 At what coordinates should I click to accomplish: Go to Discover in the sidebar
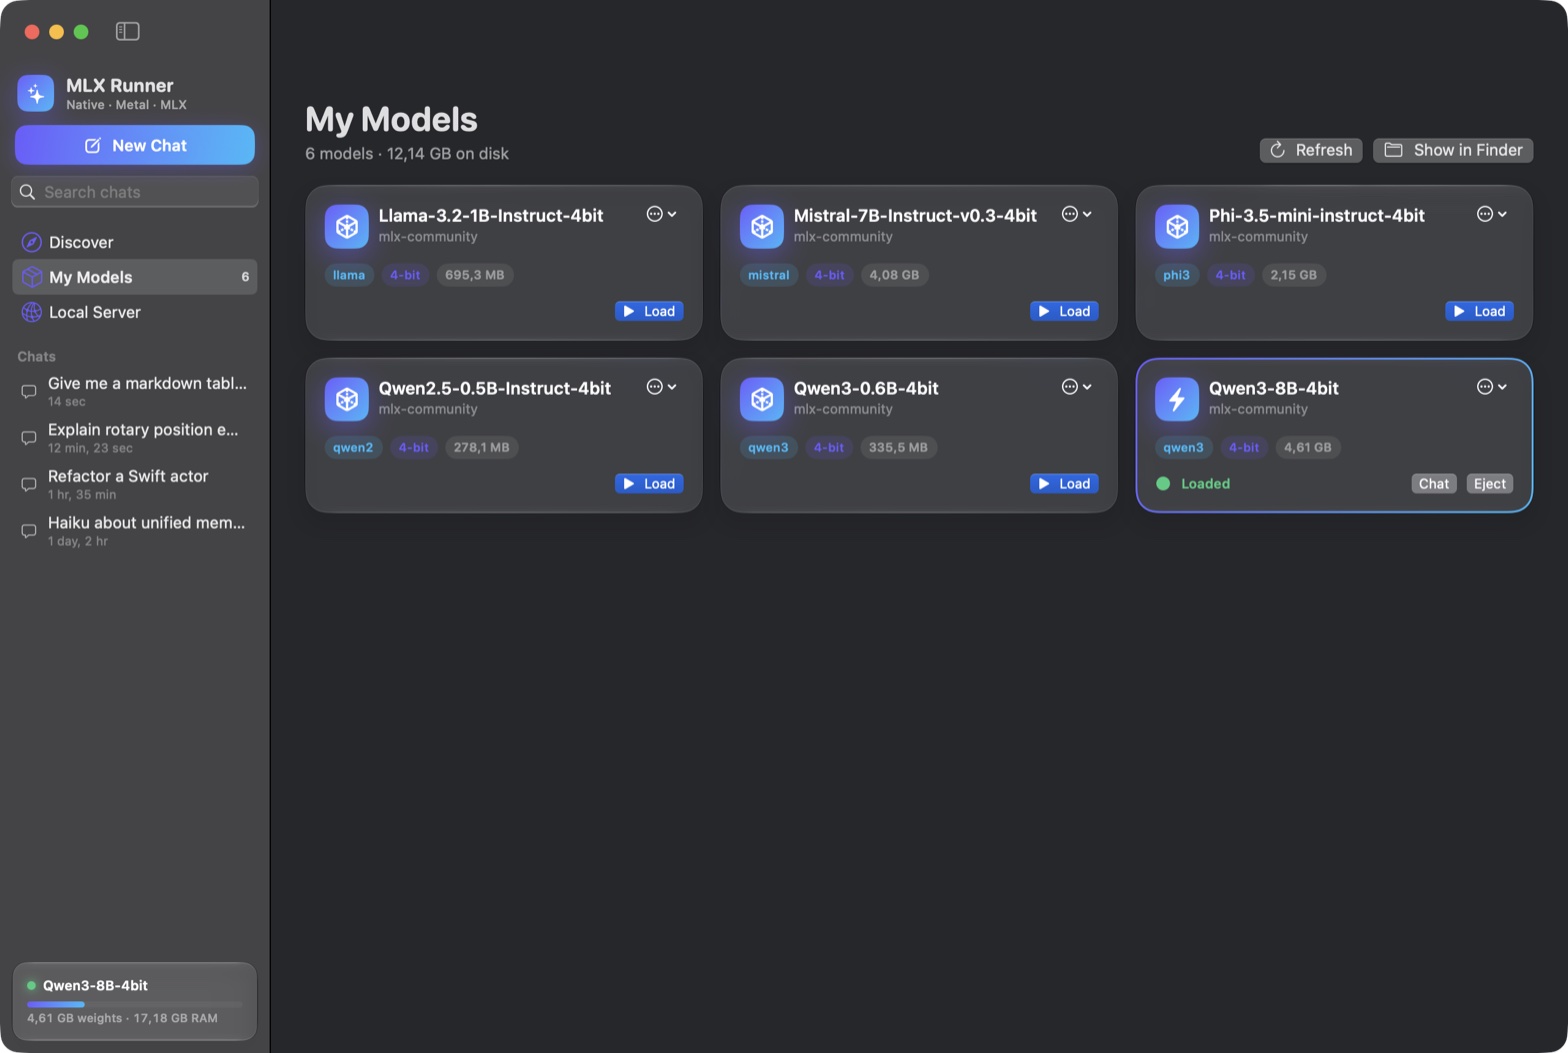tap(135, 242)
